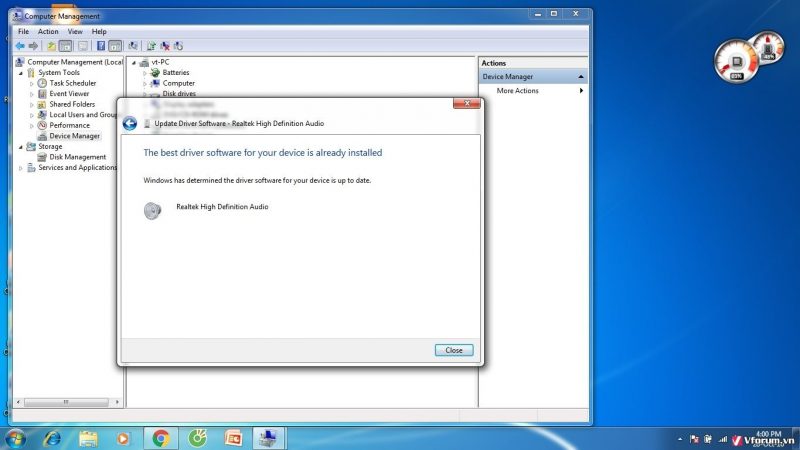Expand the Event Viewer node arrow
This screenshot has width=800, height=450.
pos(32,94)
